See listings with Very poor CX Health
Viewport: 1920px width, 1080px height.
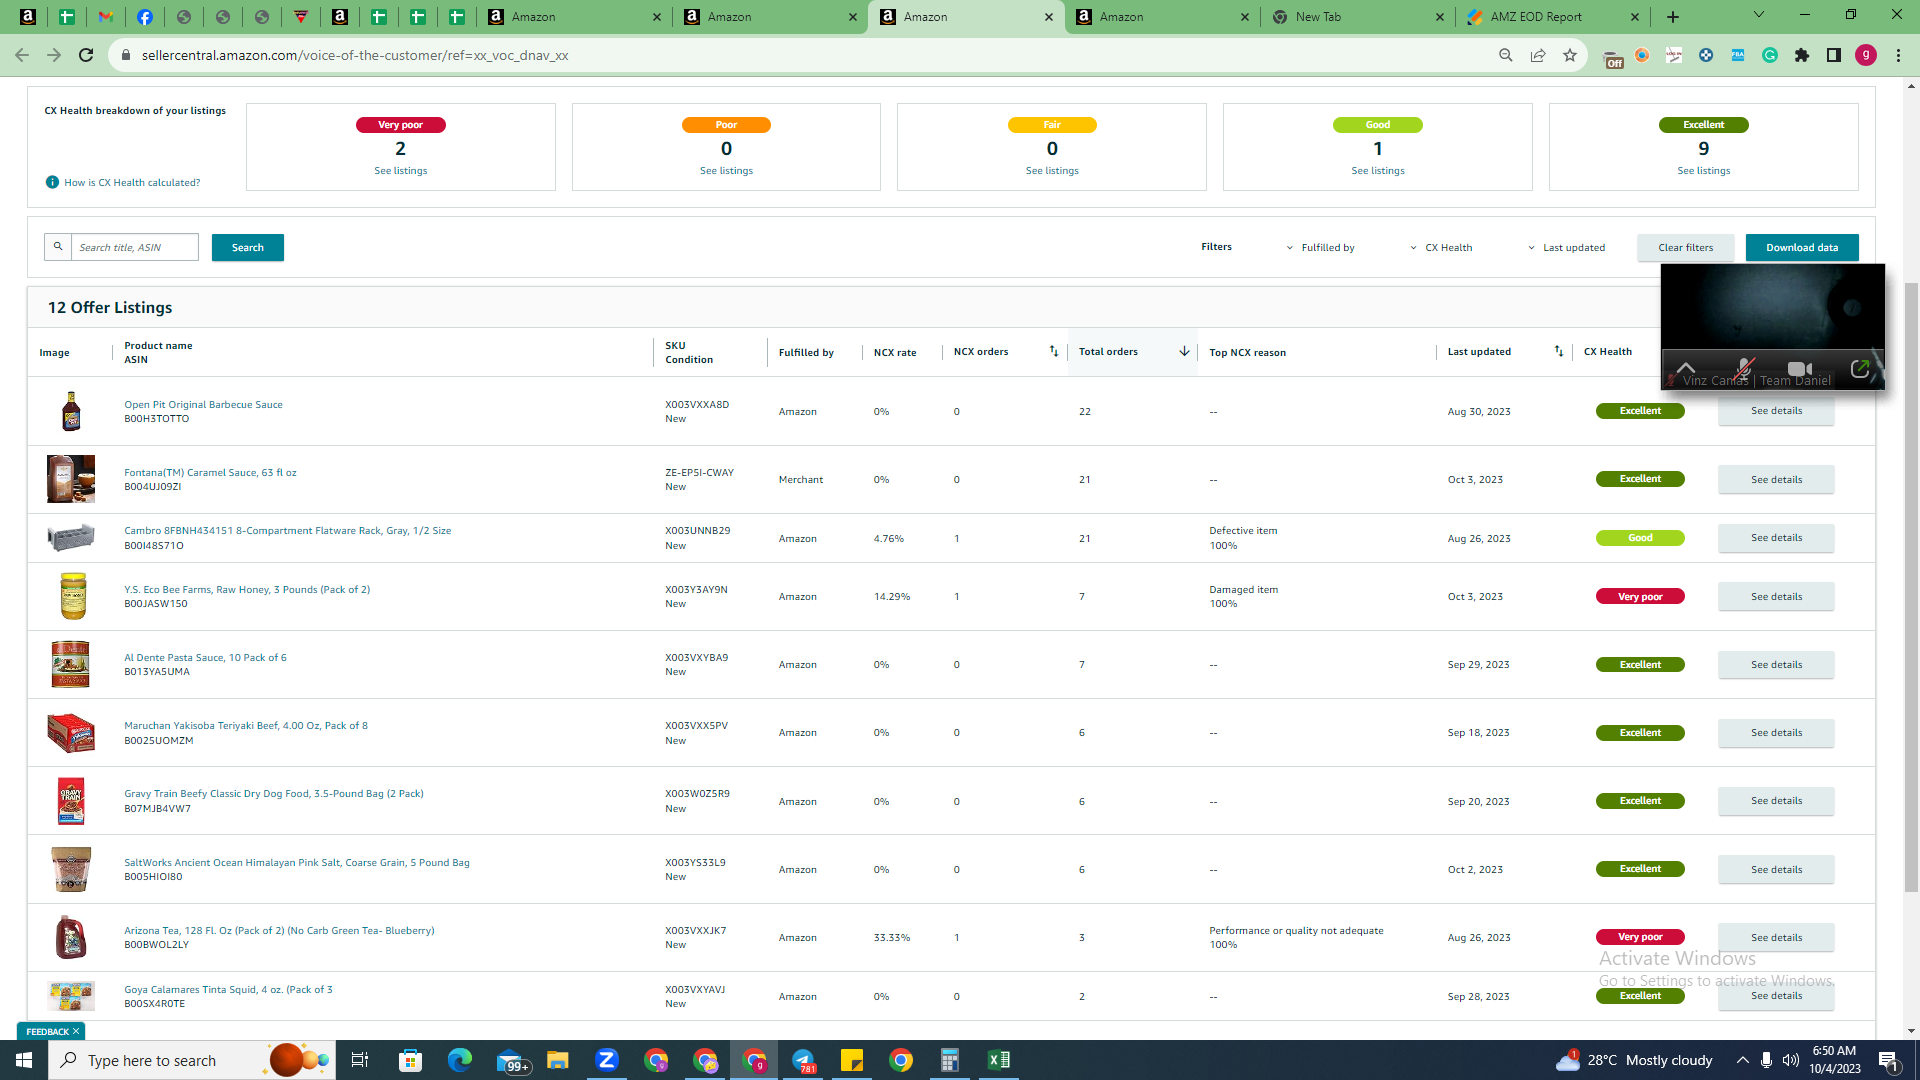[x=400, y=171]
